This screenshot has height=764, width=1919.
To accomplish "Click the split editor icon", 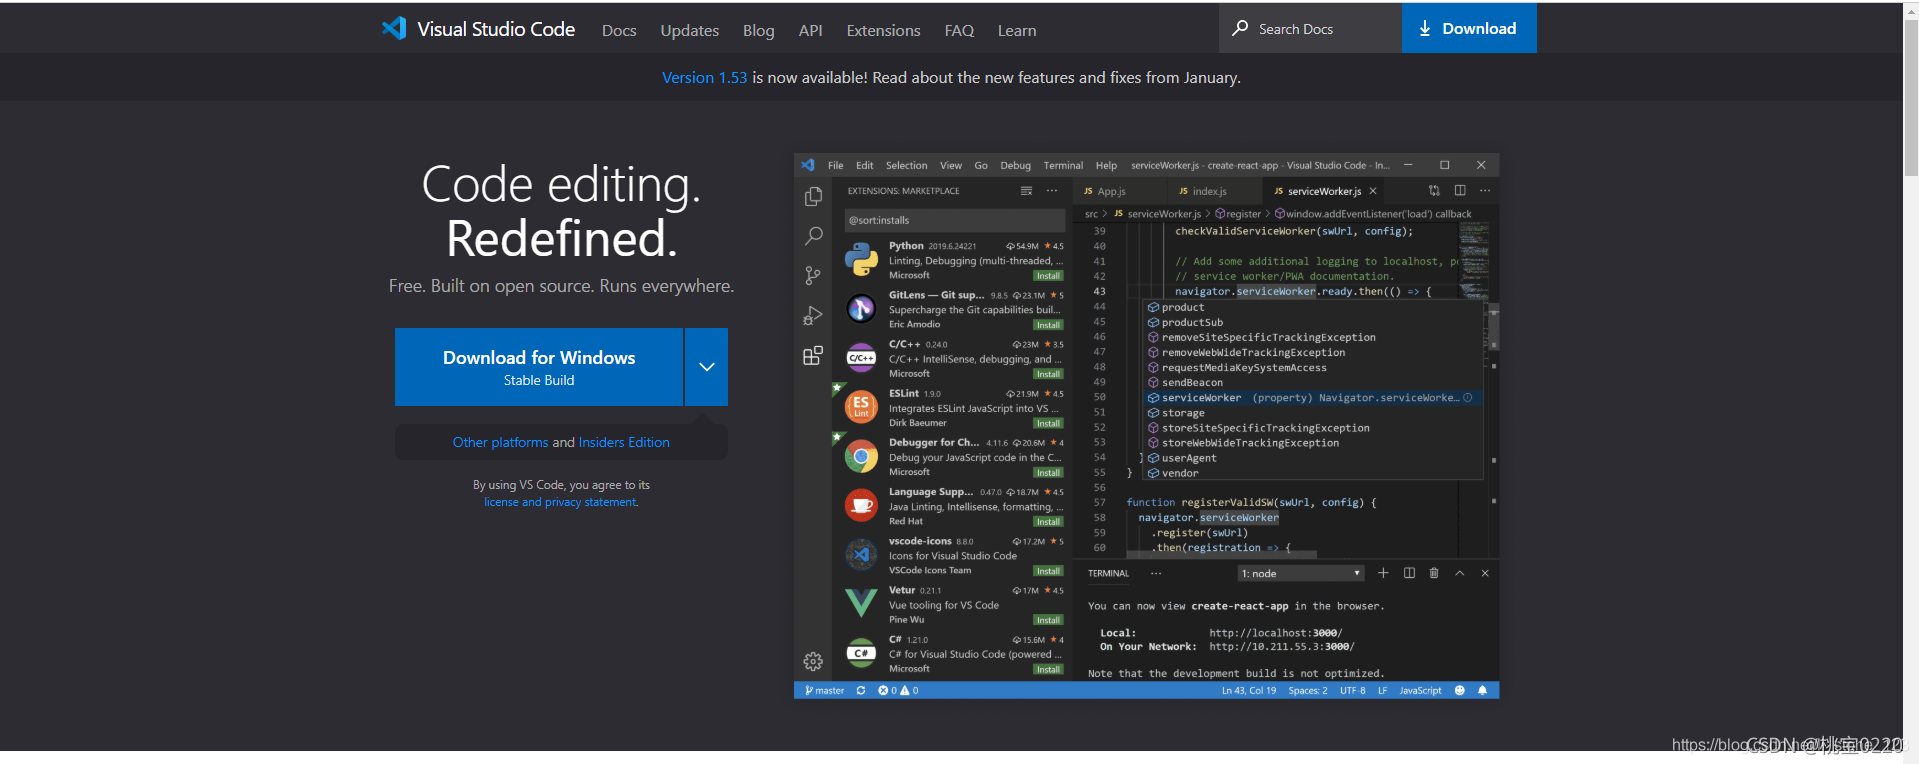I will (x=1460, y=191).
